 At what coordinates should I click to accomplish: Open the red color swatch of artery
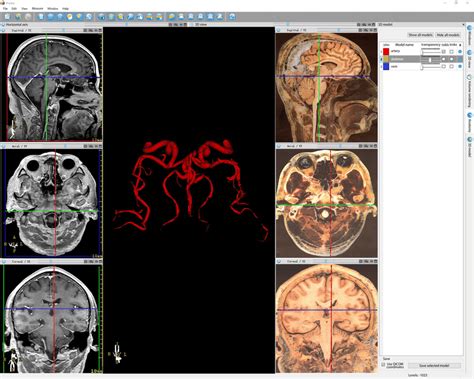tap(386, 51)
